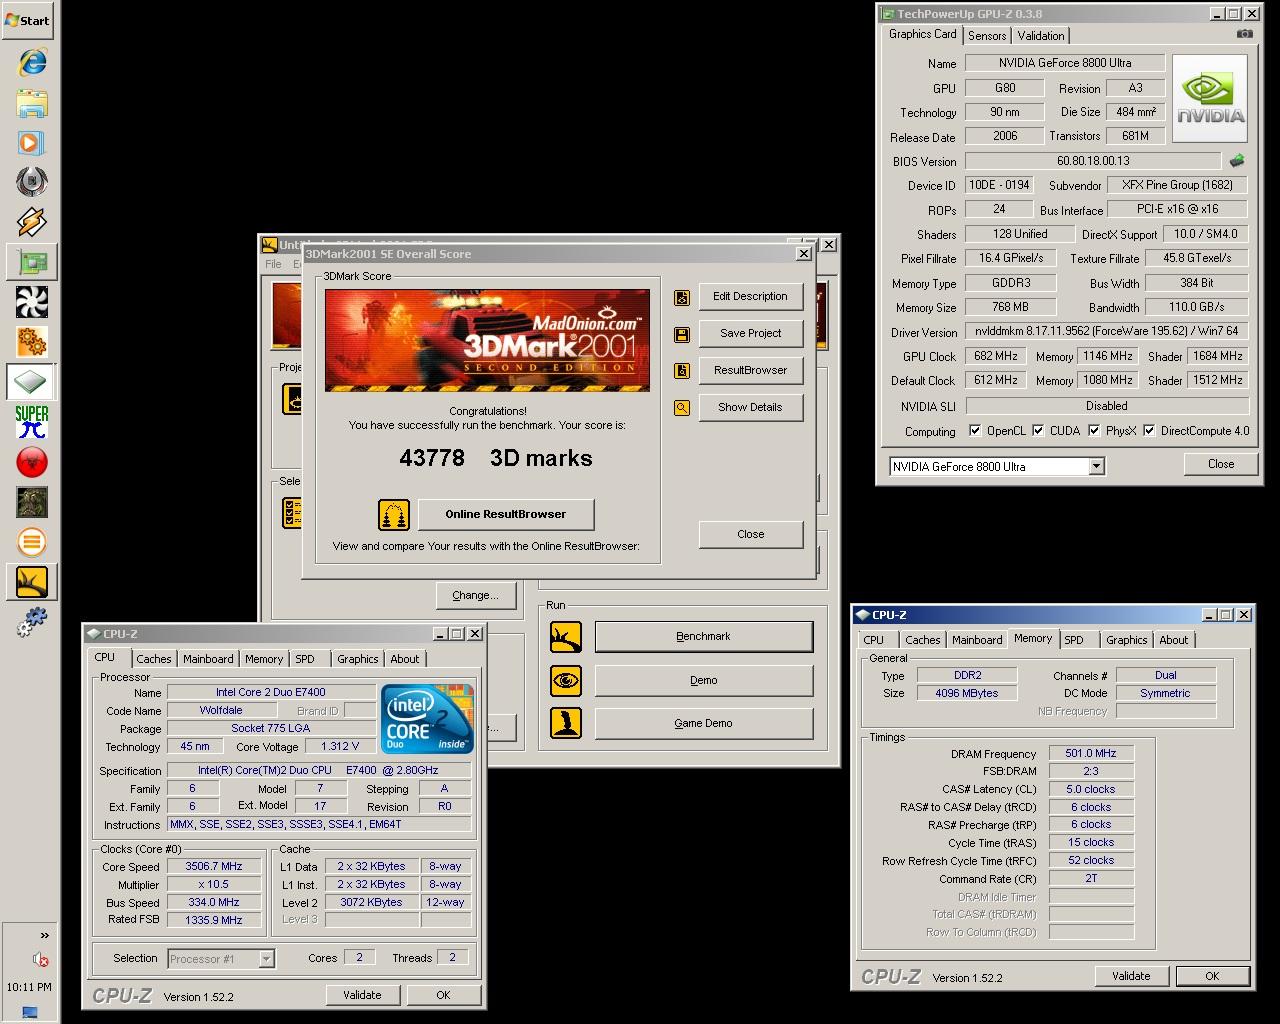
Task: Toggle the OpenCL checkbox in GPU-Z
Action: [975, 431]
